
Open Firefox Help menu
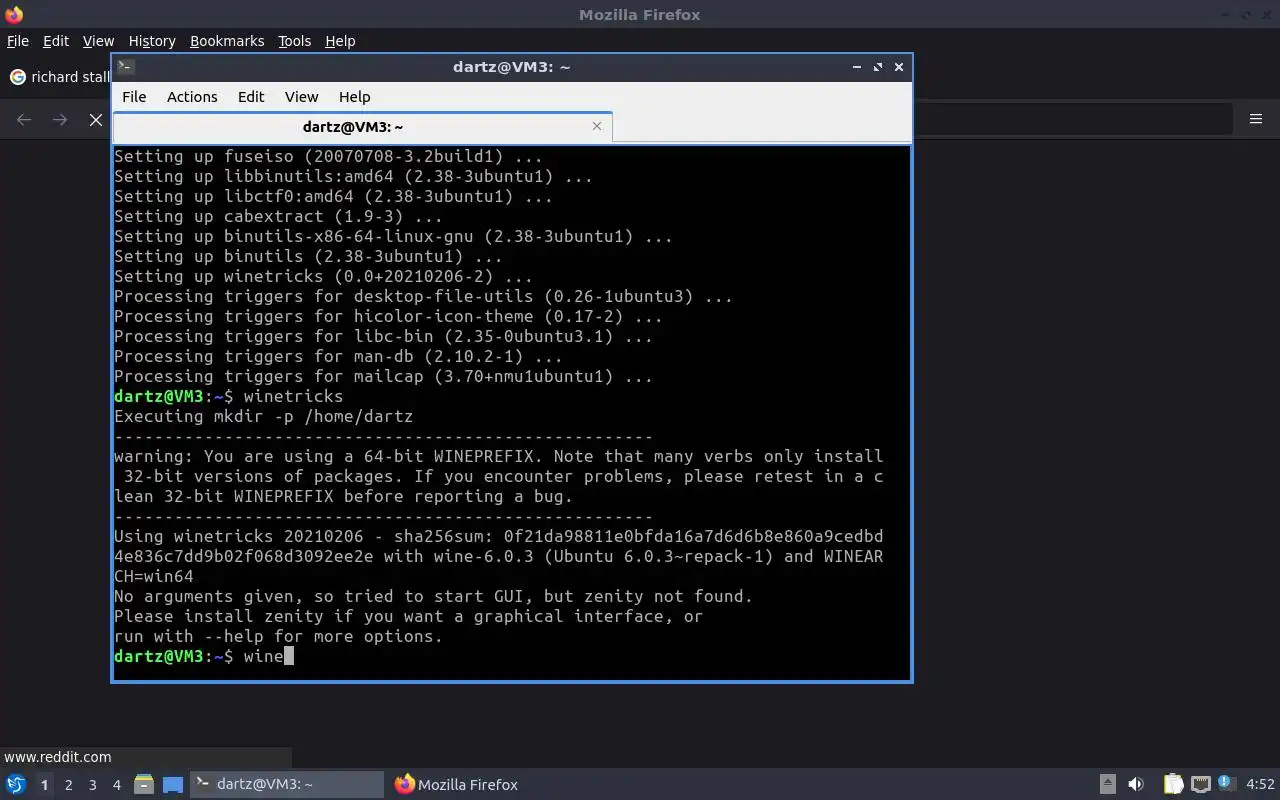click(x=340, y=41)
